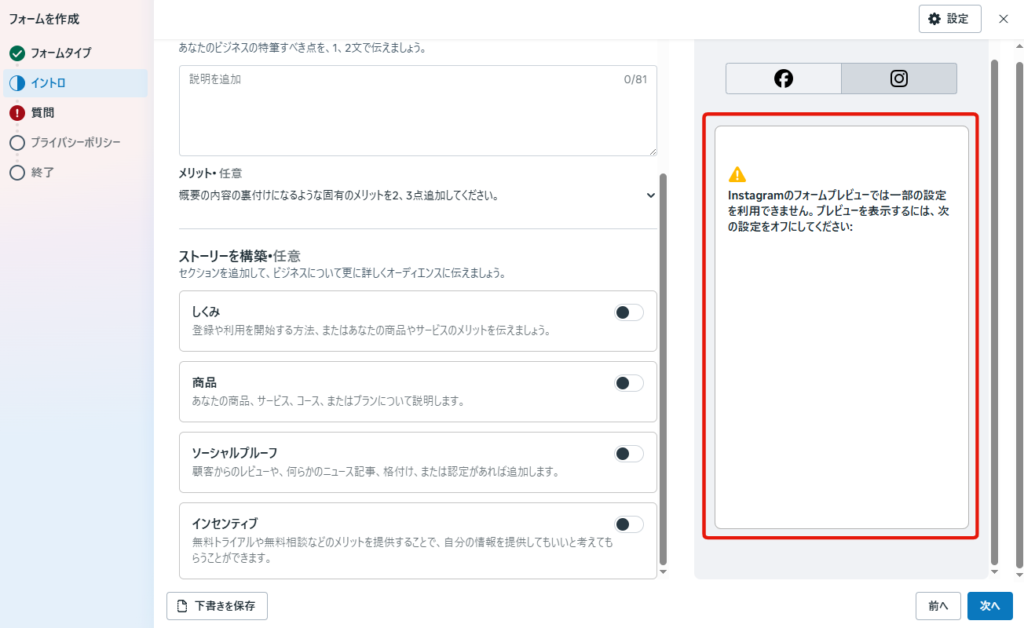Enable the インセンティブ section toggle
1024x628 pixels.
[628, 523]
